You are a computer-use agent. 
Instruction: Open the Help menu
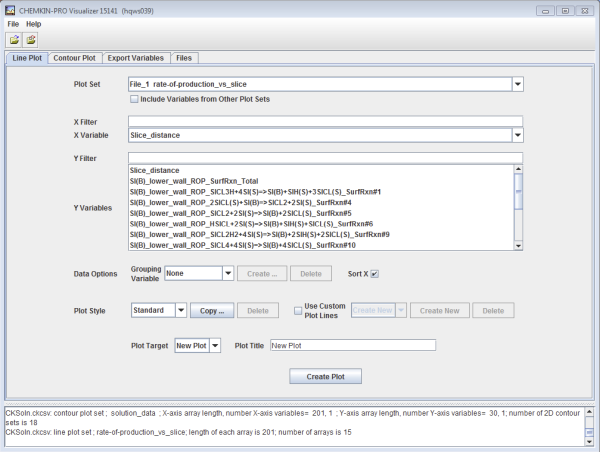pyautogui.click(x=34, y=23)
